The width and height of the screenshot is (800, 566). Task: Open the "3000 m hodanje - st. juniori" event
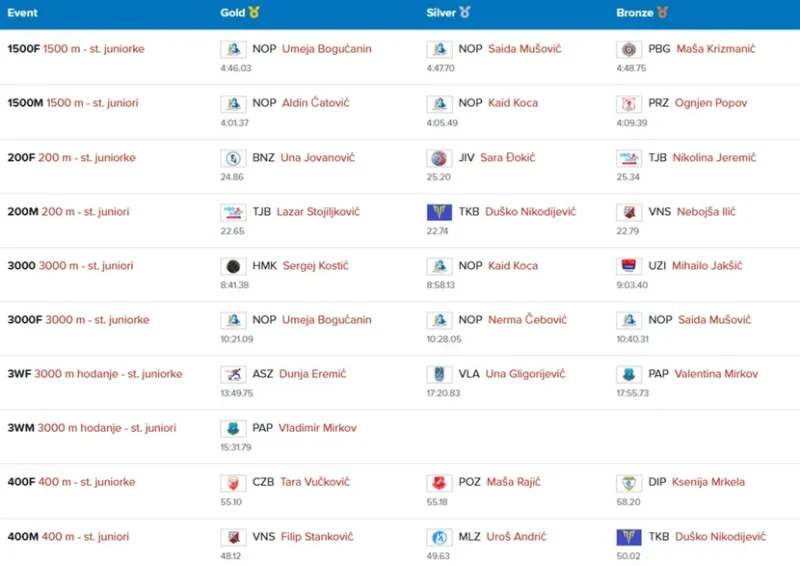[x=107, y=428]
